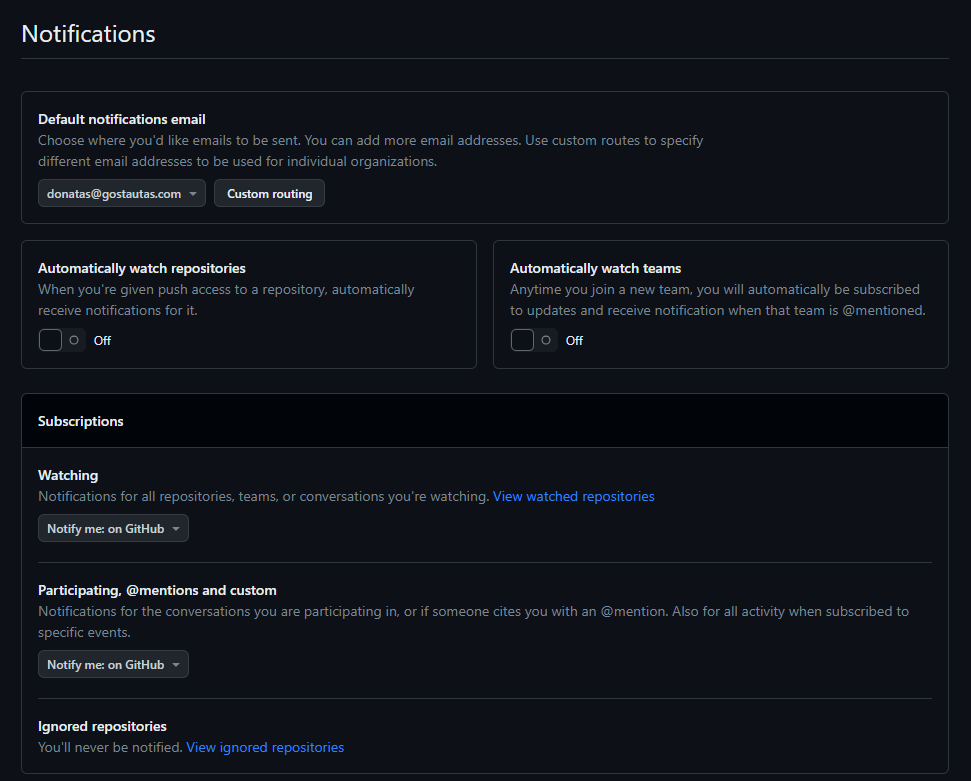Open View ignored repositories
This screenshot has width=971, height=781.
click(x=264, y=747)
